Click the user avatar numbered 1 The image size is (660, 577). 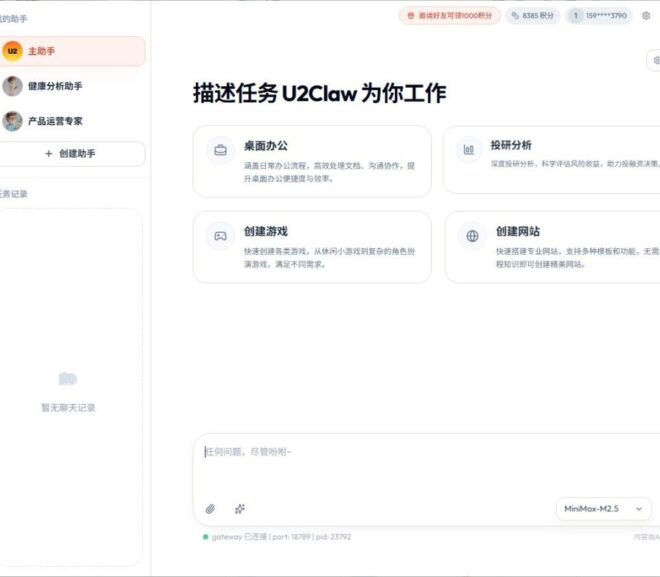pyautogui.click(x=575, y=16)
